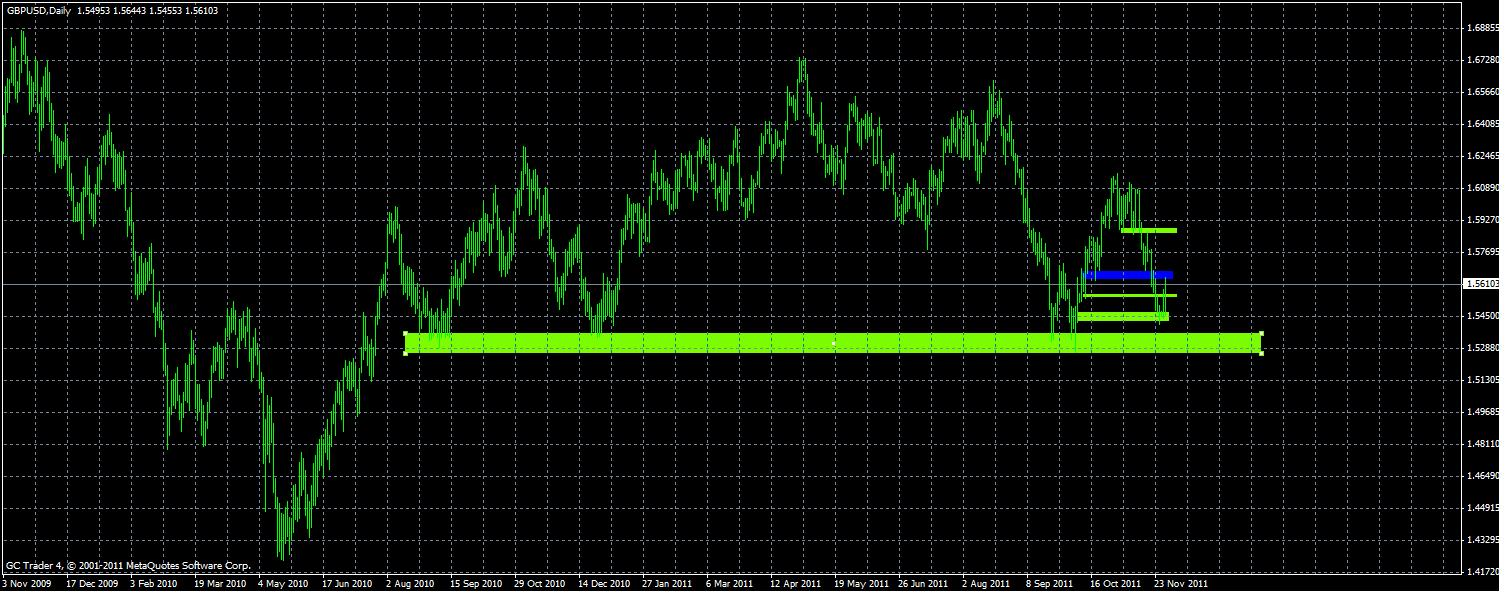
Task: Click the 15 Sep 2010 date label
Action: coord(475,583)
